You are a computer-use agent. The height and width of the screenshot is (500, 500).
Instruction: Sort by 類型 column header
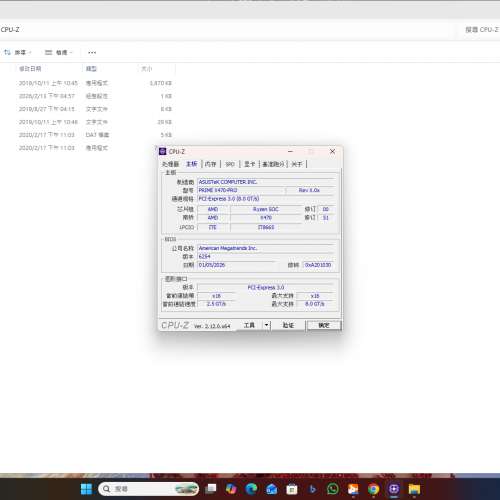(x=91, y=69)
